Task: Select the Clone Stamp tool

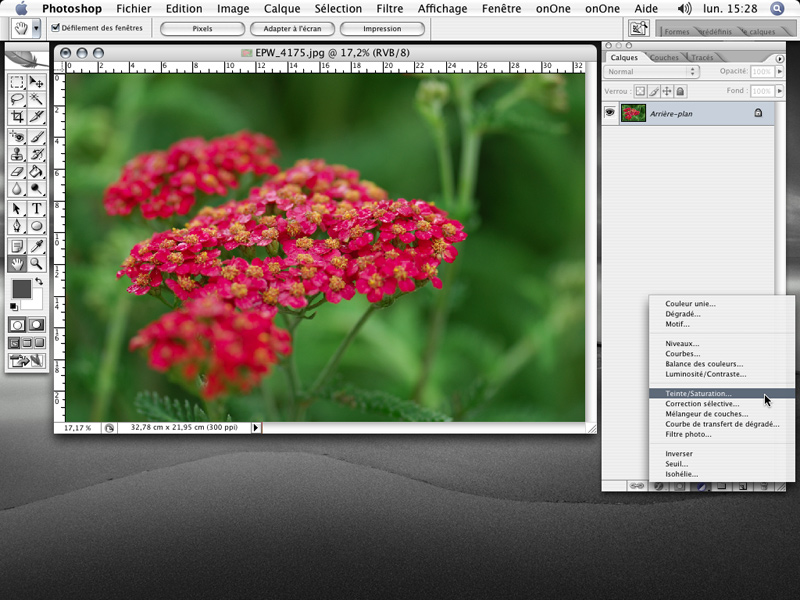Action: (17, 154)
